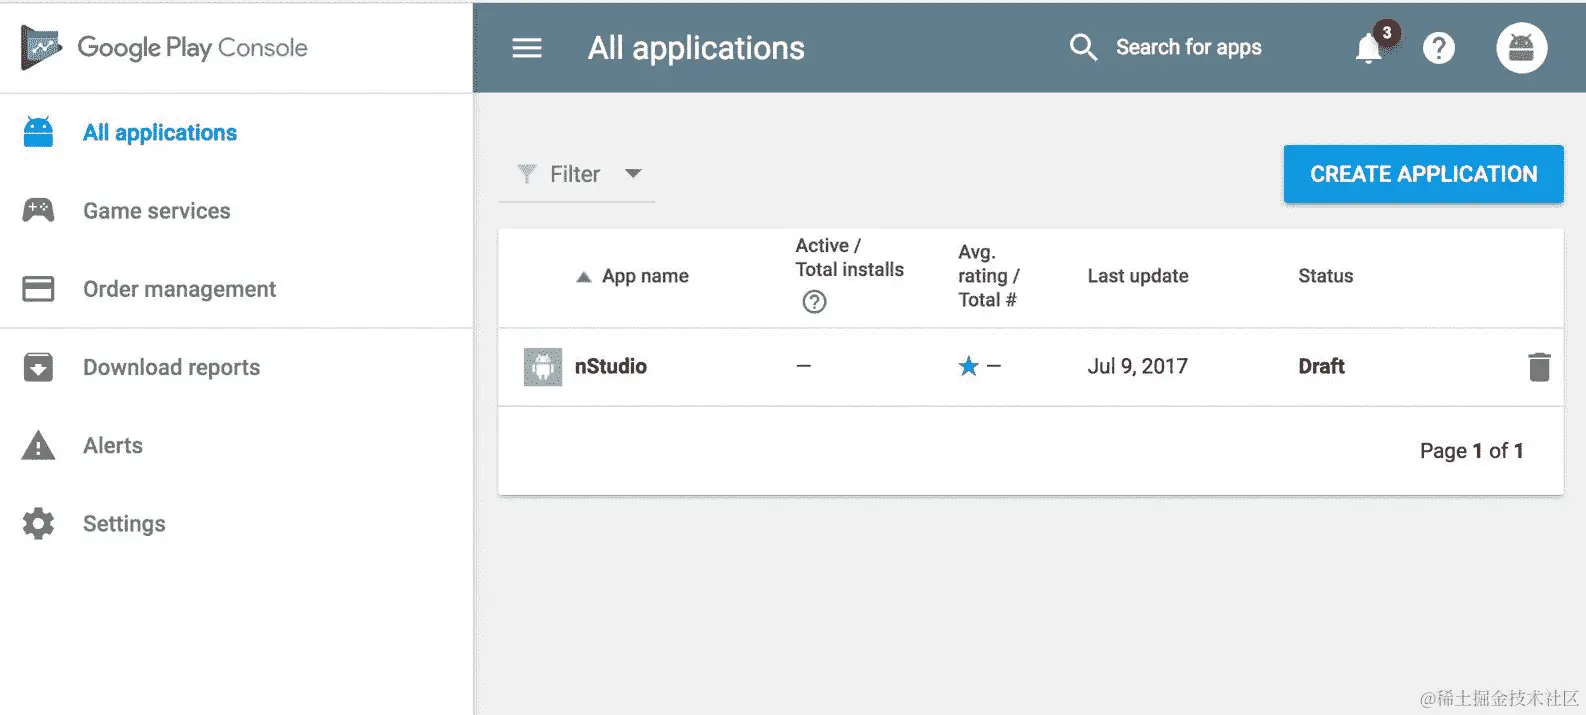Open Active/Total installs help tooltip icon

[x=814, y=301]
